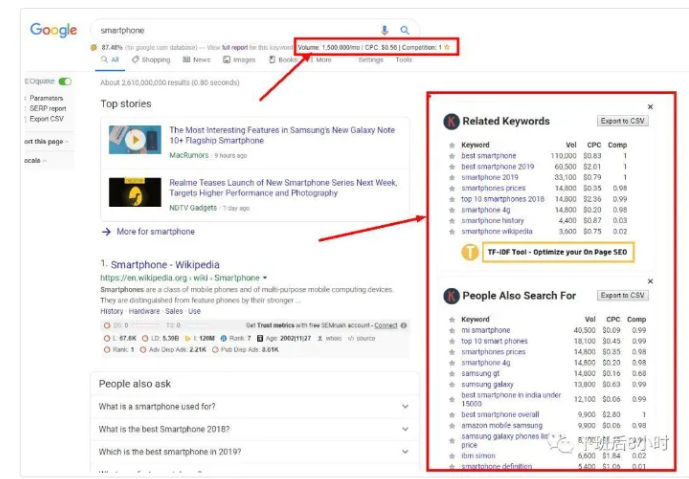
Task: Switch to the Shopping tab
Action: (x=151, y=59)
